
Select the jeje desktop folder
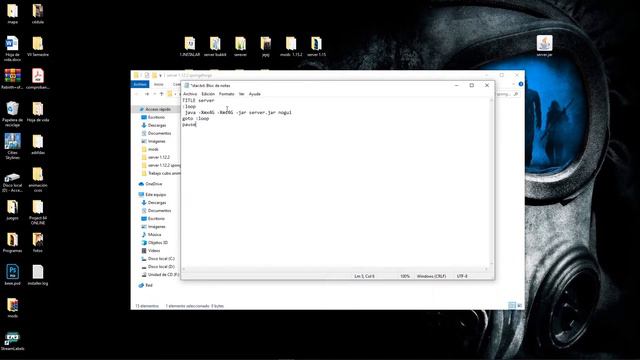(x=266, y=46)
